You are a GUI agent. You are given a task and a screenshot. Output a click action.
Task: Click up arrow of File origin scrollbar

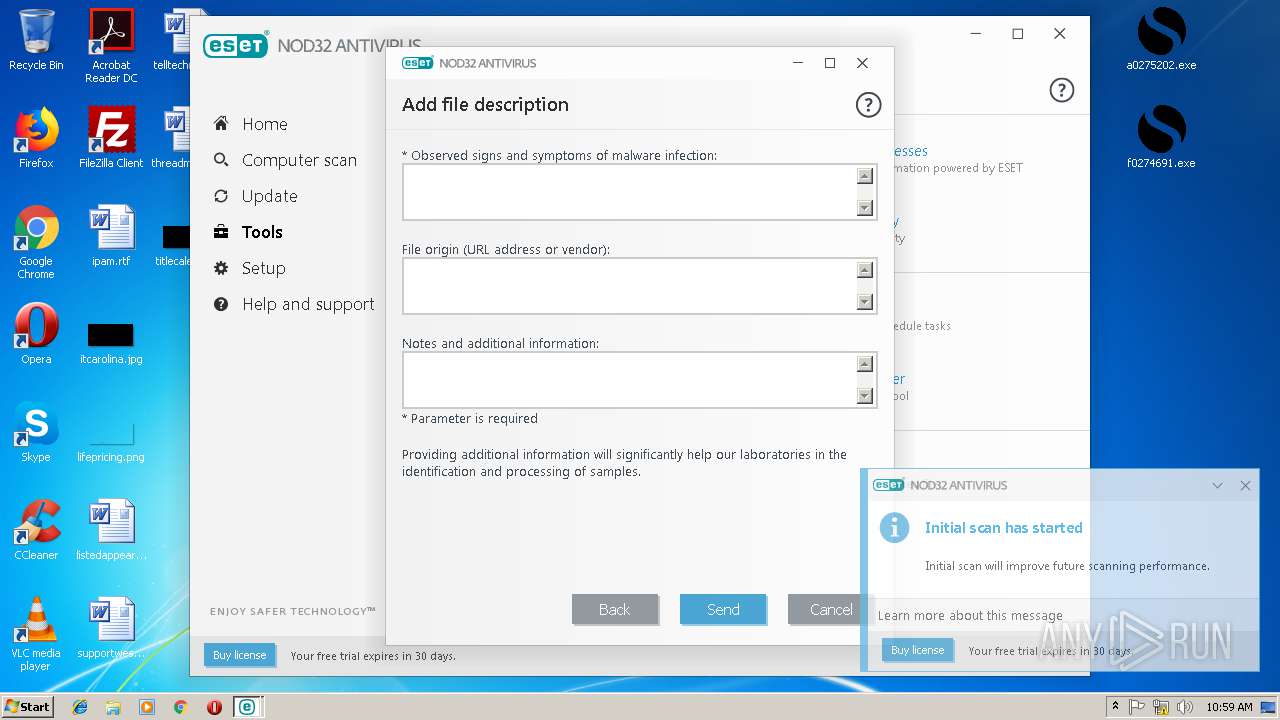click(865, 270)
